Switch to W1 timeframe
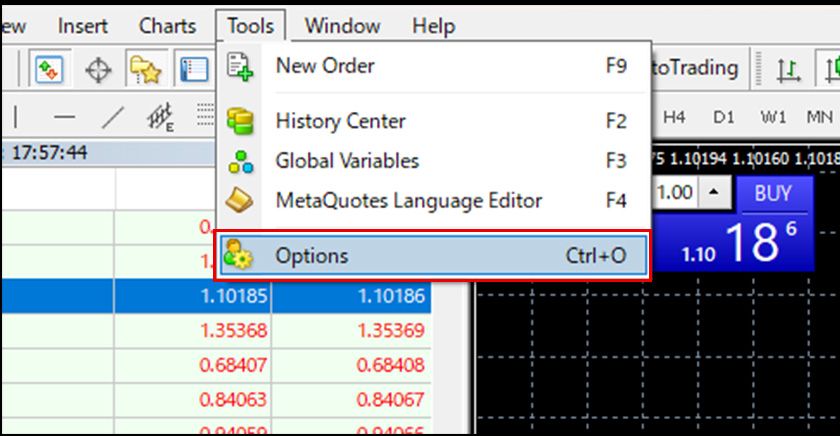Viewport: 840px width, 436px height. 773,117
